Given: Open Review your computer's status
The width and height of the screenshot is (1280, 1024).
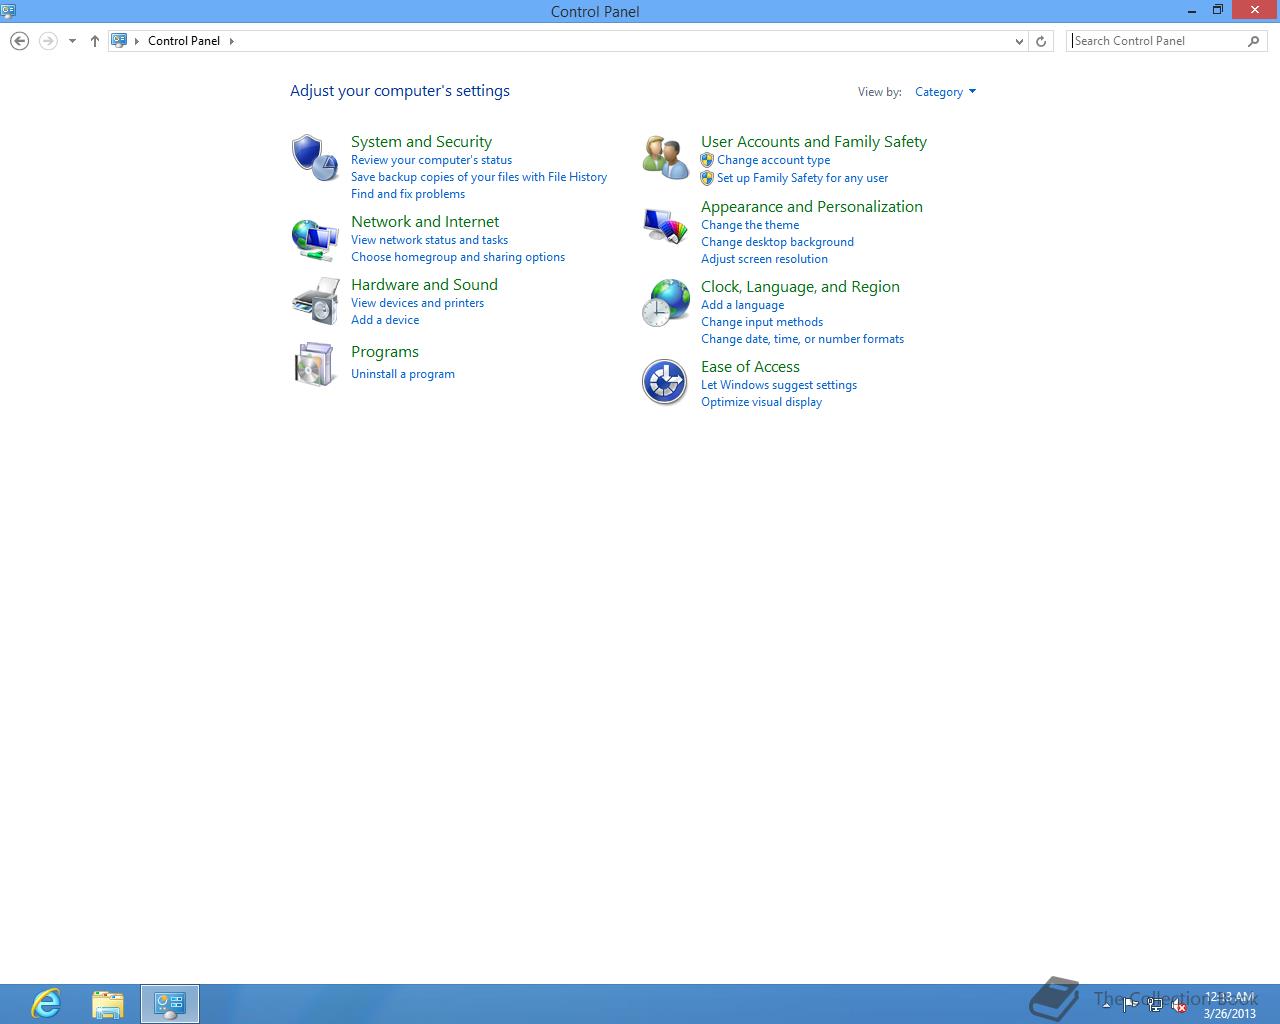Looking at the screenshot, I should tap(431, 160).
